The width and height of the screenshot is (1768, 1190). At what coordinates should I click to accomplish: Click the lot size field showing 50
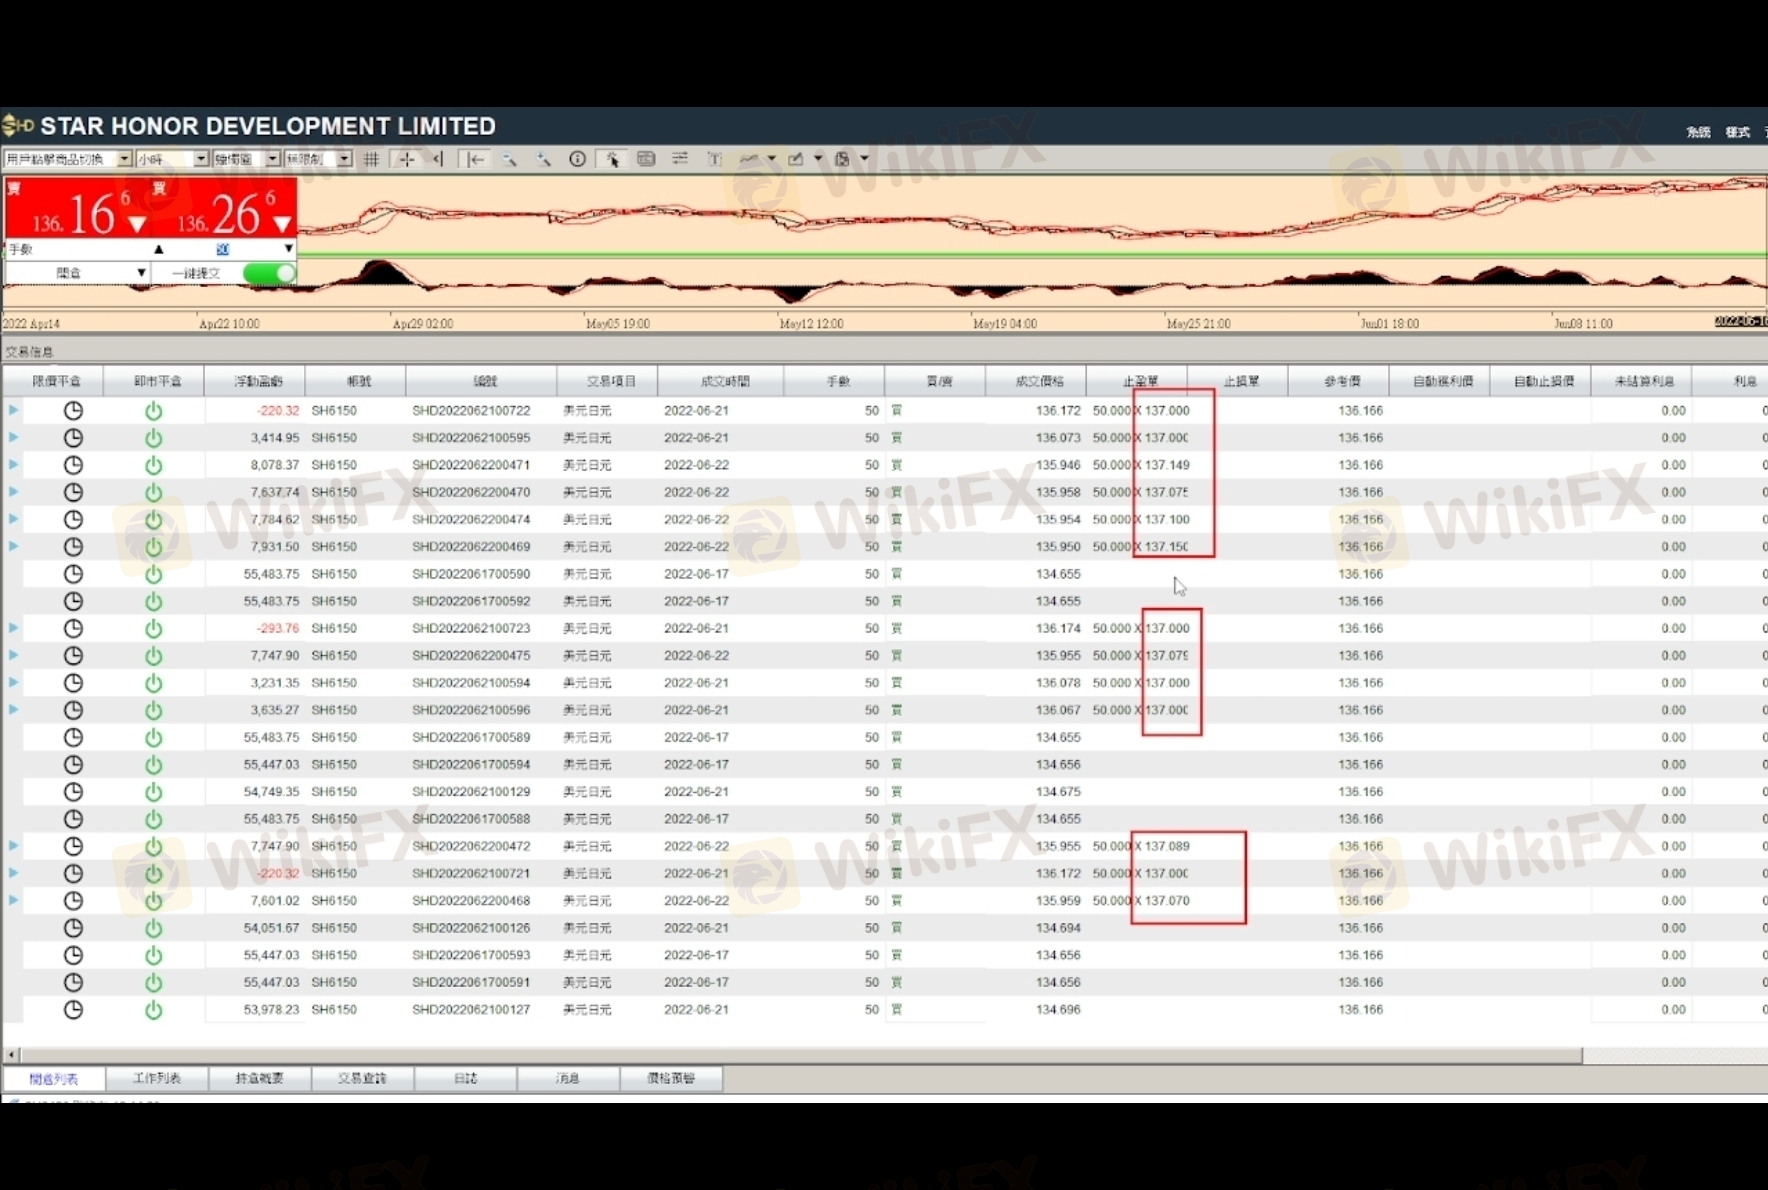pos(222,249)
